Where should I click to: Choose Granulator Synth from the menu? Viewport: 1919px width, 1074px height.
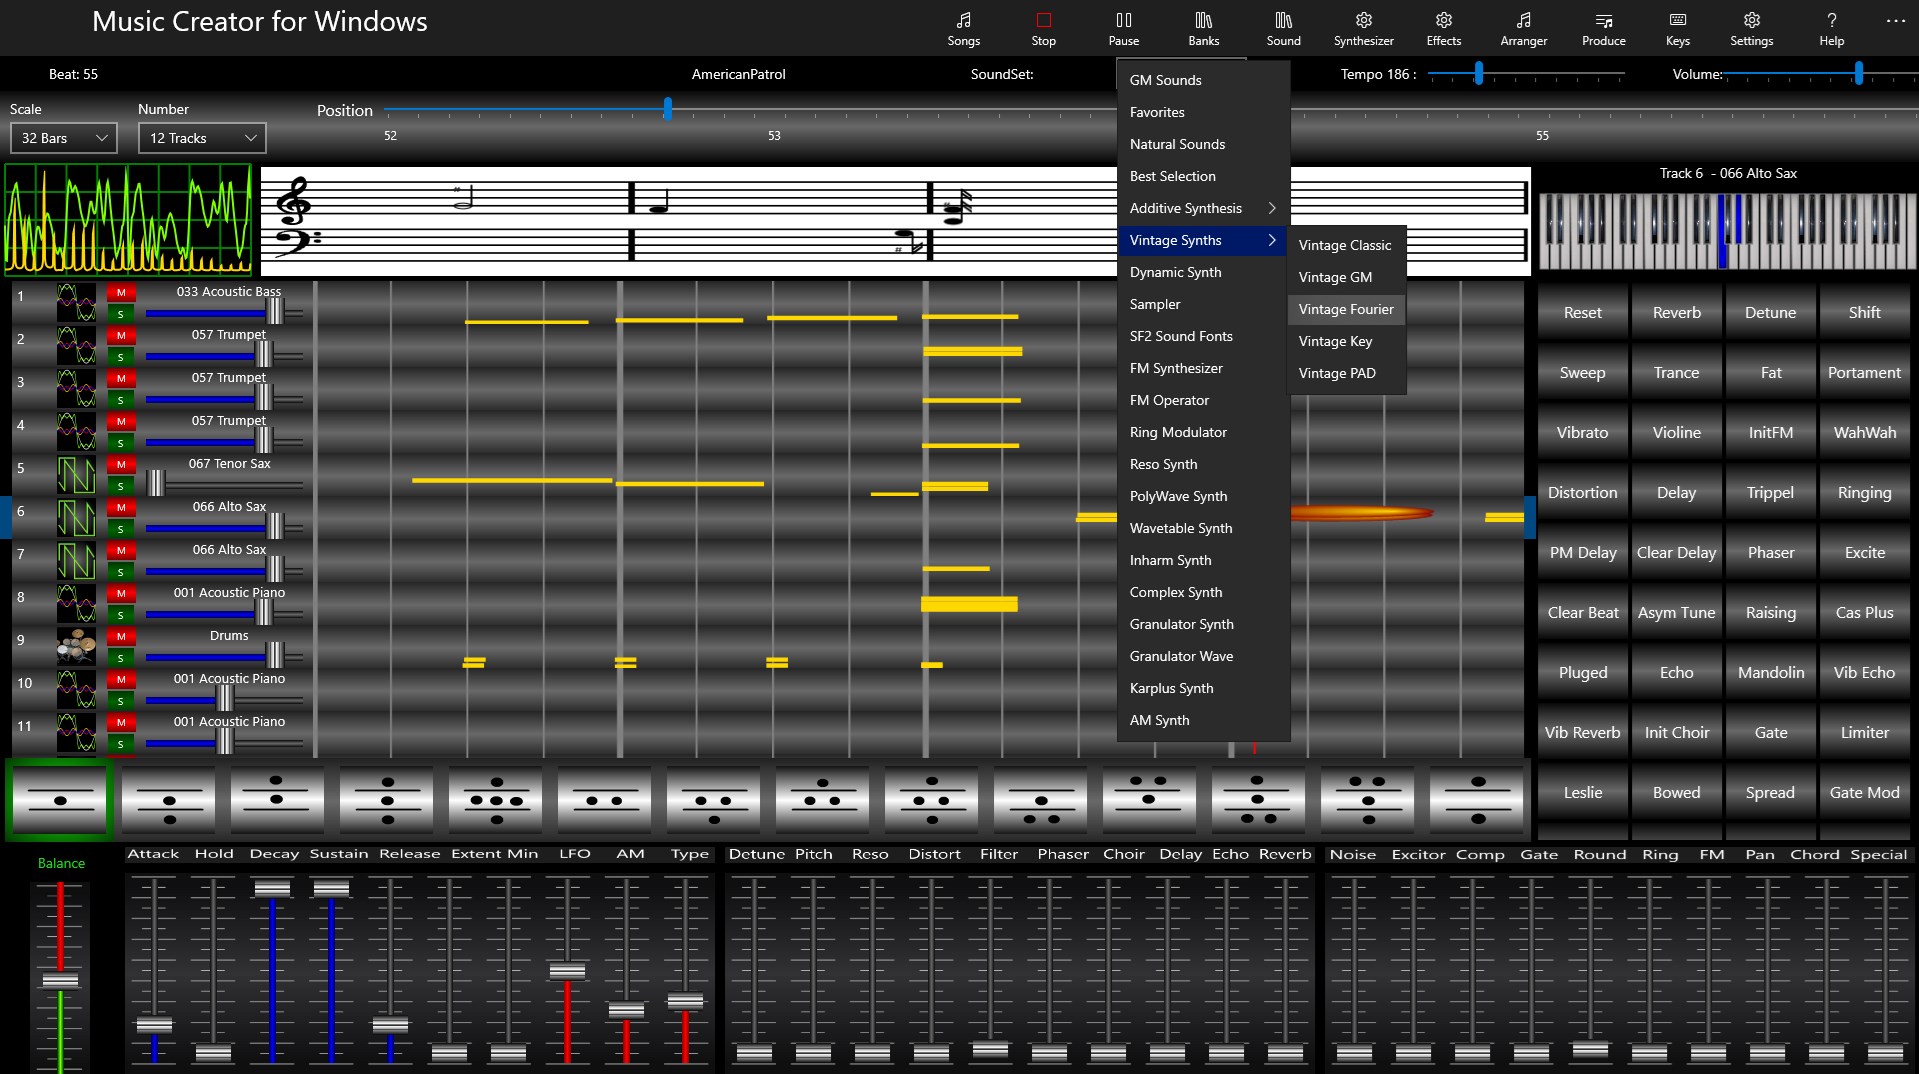[1181, 623]
